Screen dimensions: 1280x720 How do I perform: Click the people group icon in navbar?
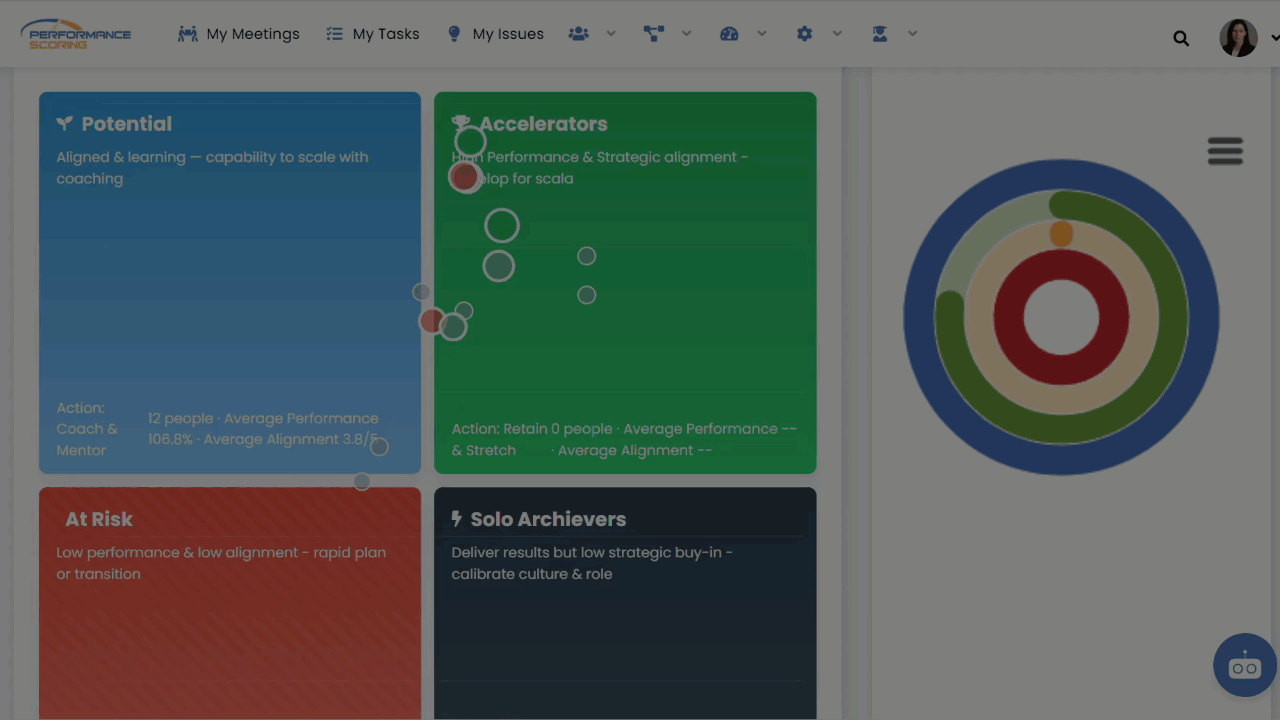click(x=579, y=34)
